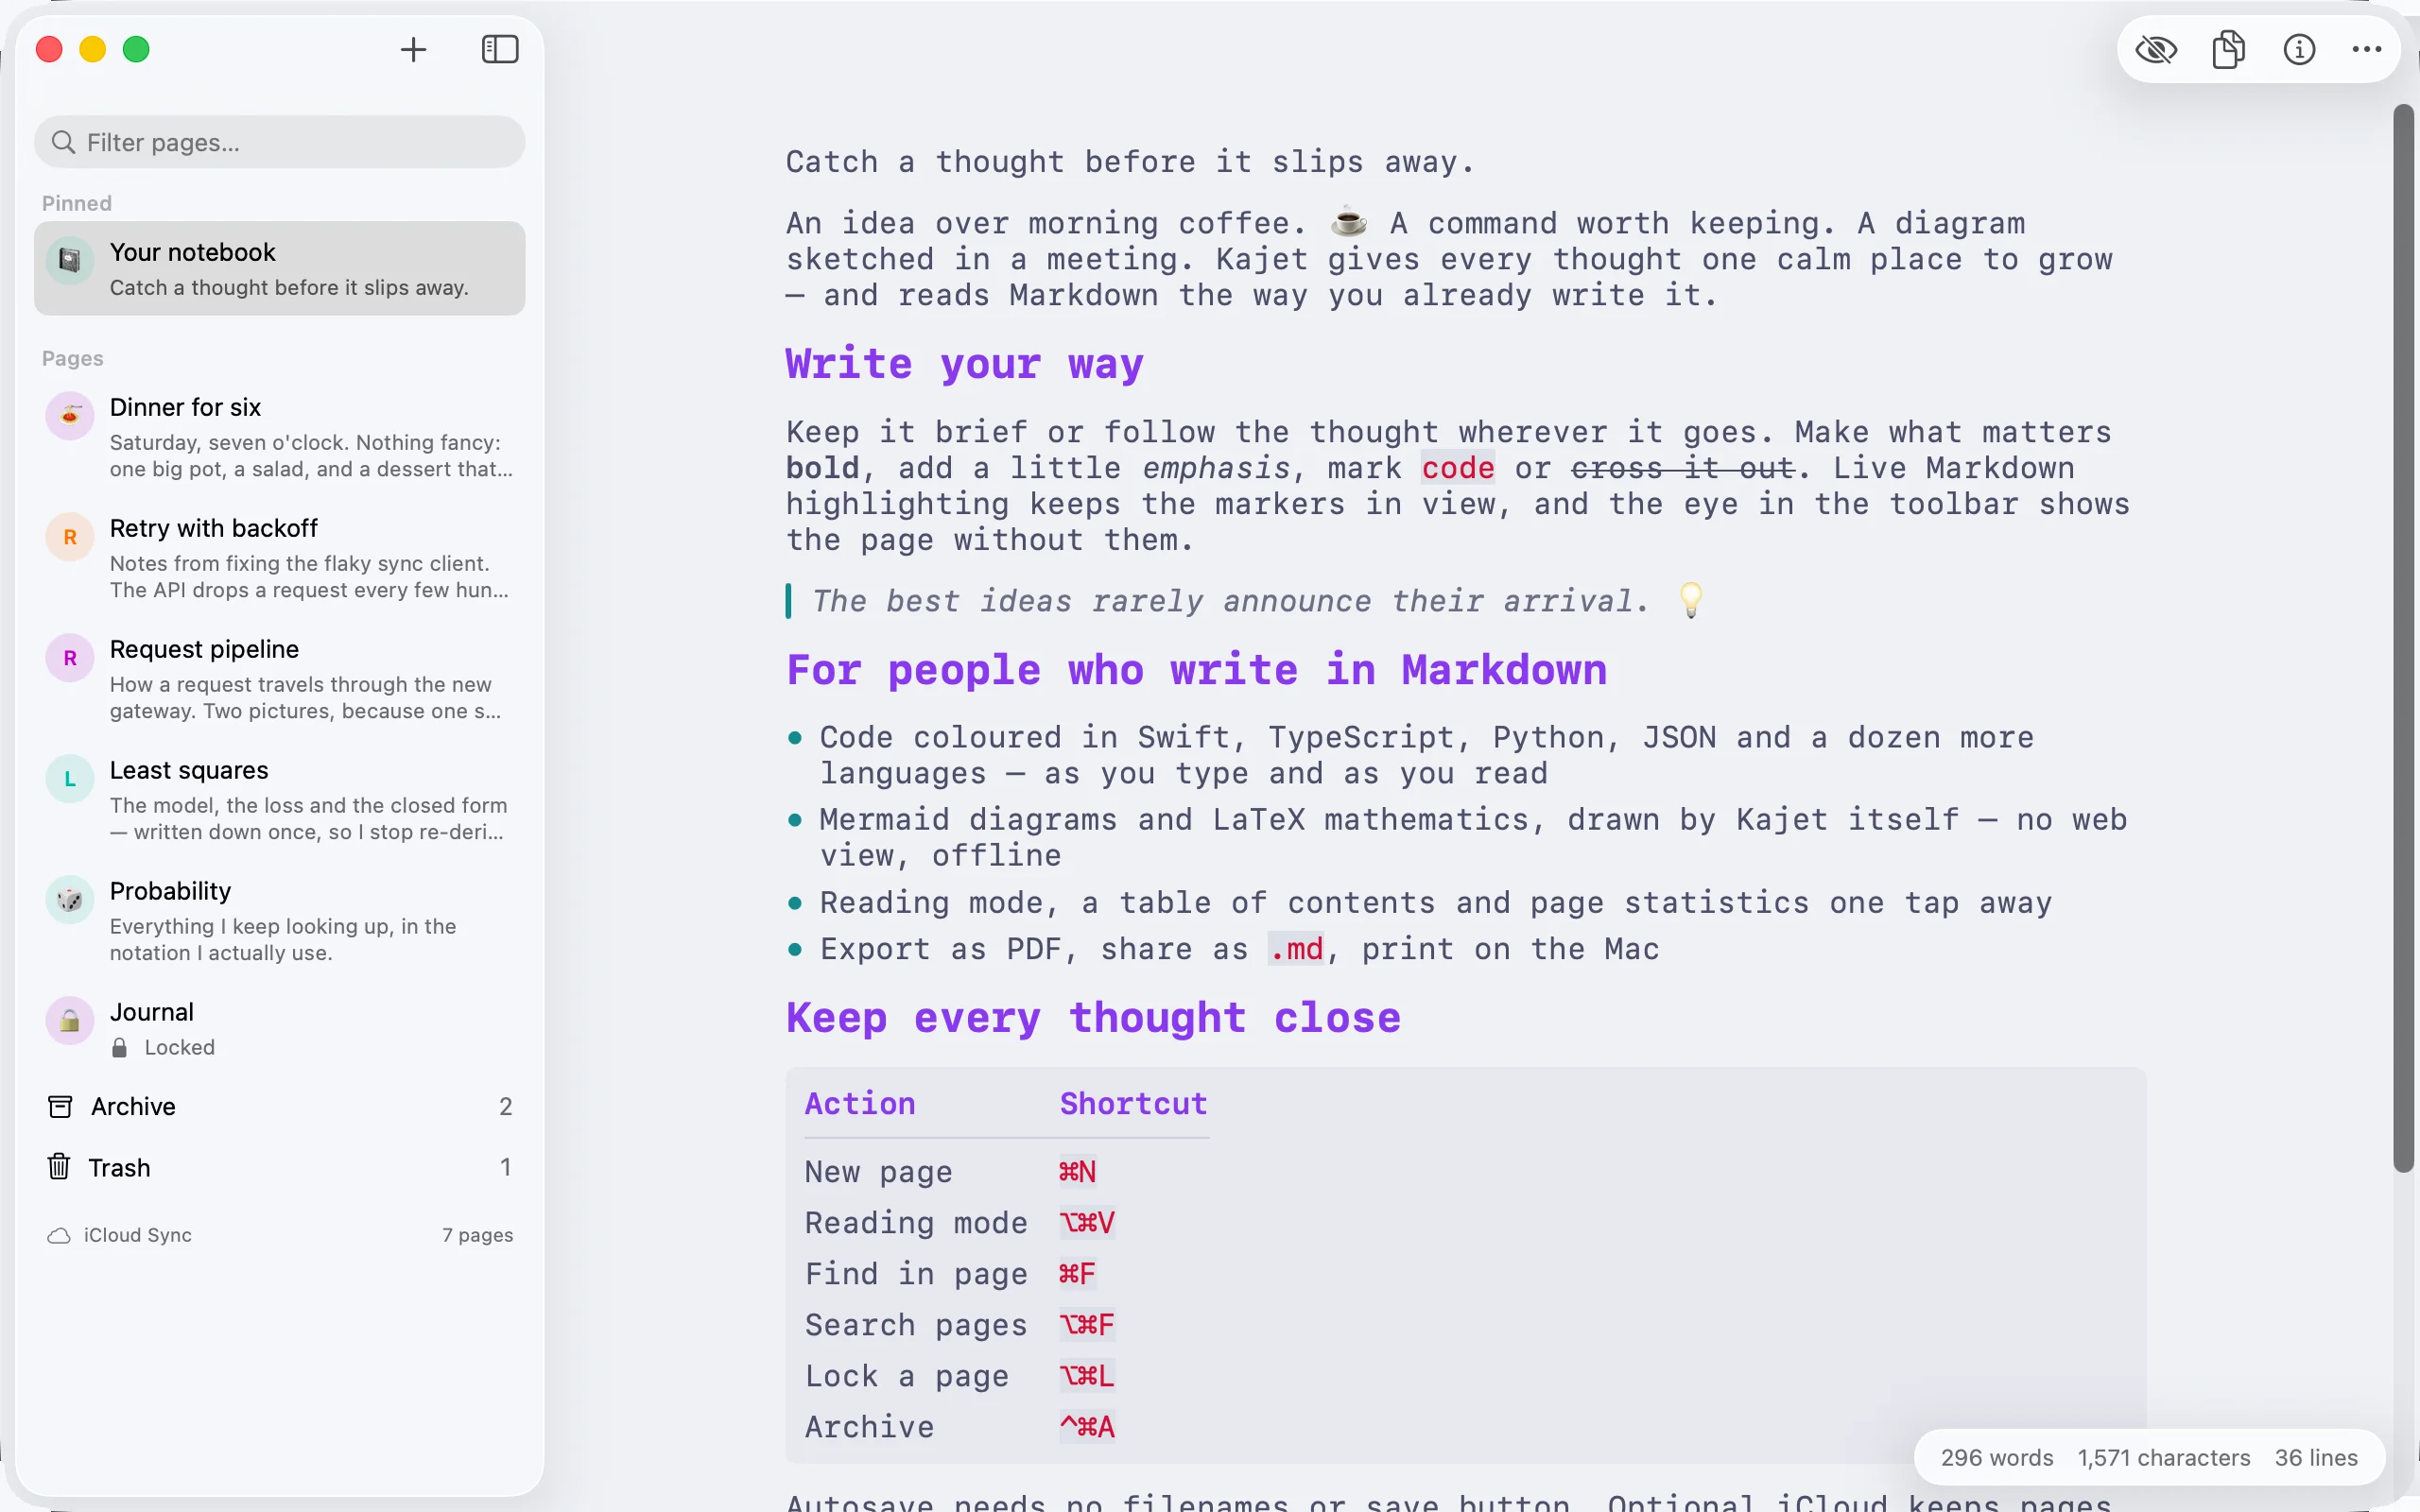The width and height of the screenshot is (2420, 1512).
Task: Click the Search pages table cell
Action: 916,1325
